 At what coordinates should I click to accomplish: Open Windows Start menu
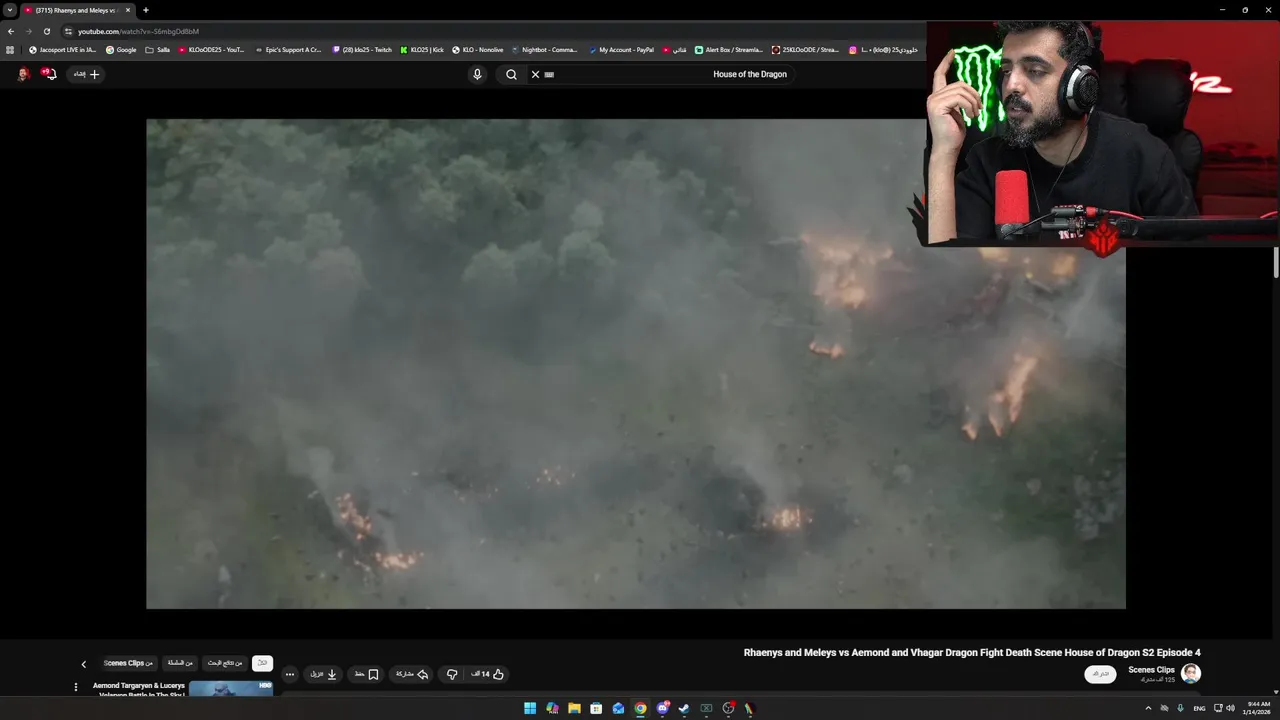[530, 708]
